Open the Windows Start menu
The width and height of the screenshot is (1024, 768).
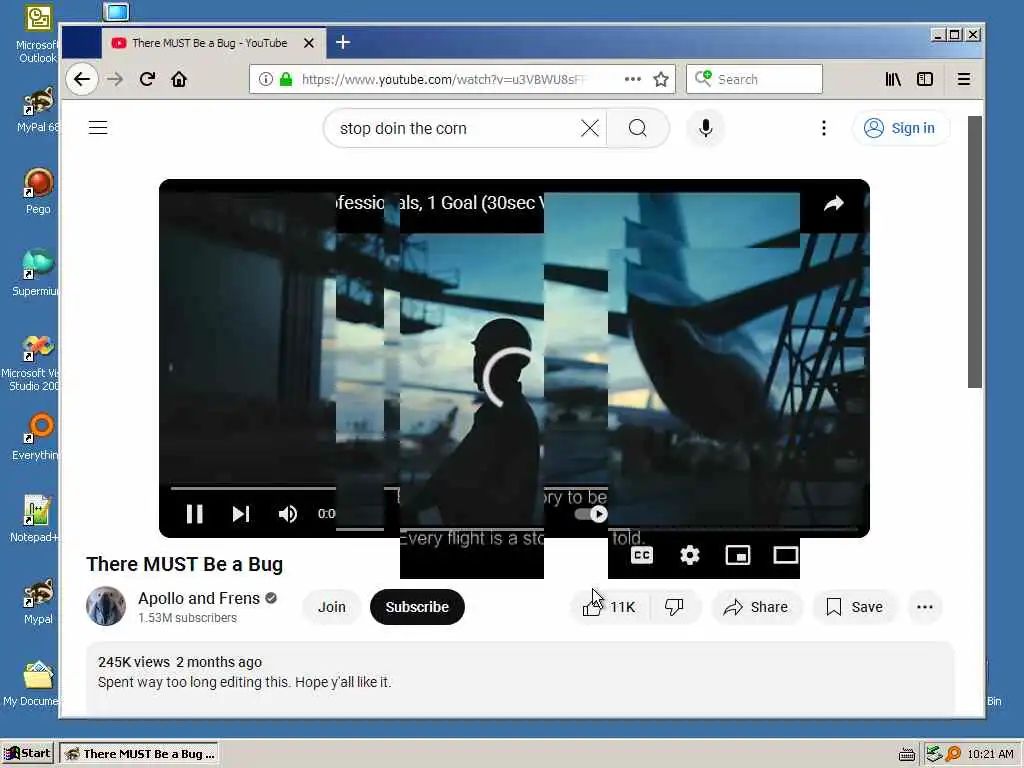coord(27,754)
